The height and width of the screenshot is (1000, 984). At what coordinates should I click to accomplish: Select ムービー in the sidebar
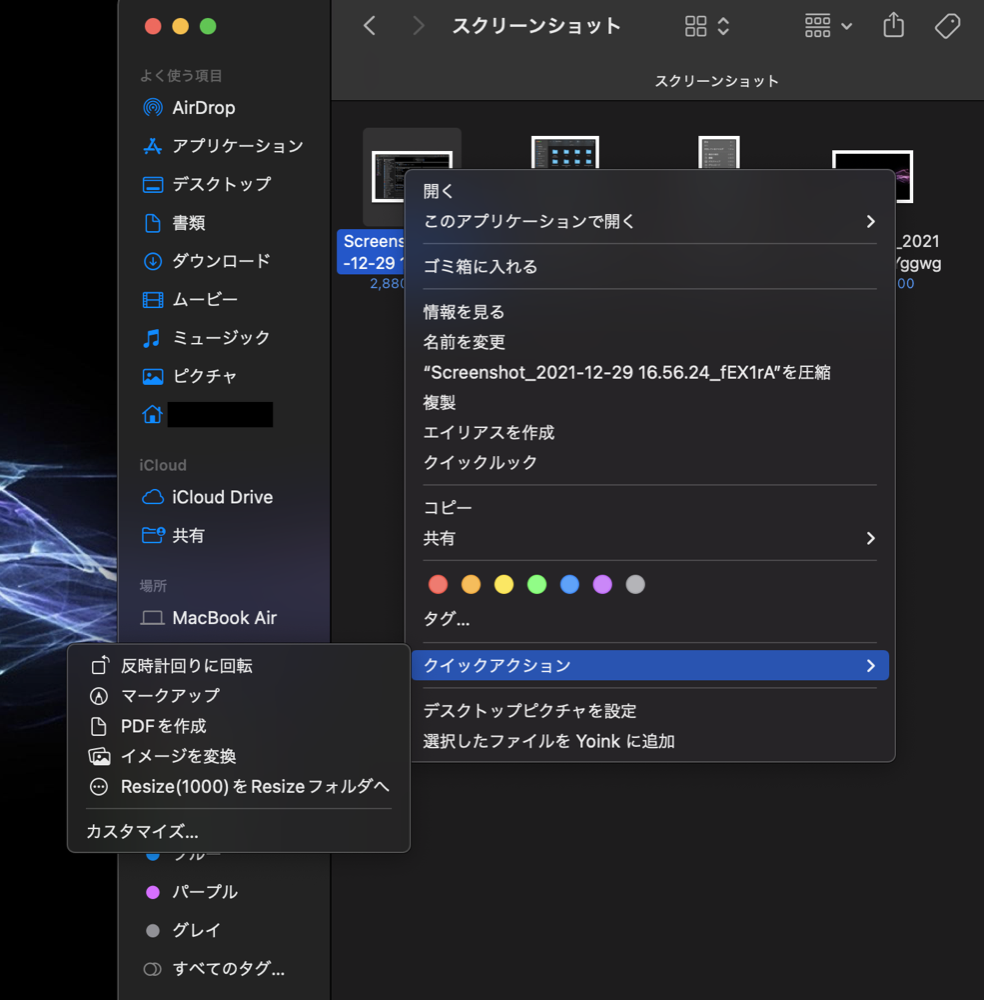click(189, 299)
